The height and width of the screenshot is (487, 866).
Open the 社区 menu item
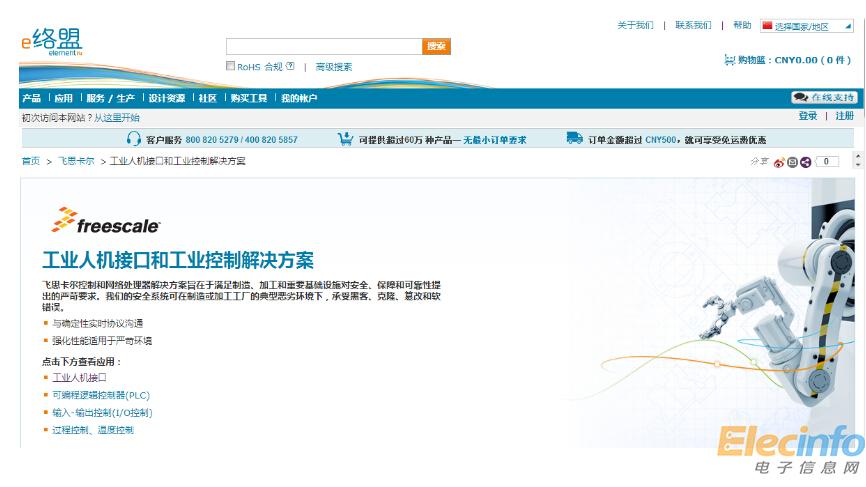point(207,98)
